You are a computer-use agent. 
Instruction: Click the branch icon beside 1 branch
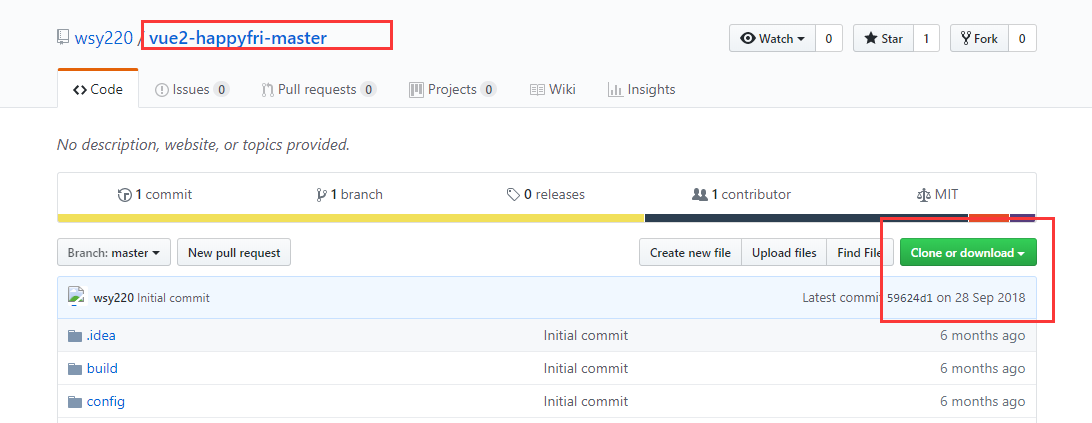pyautogui.click(x=321, y=195)
